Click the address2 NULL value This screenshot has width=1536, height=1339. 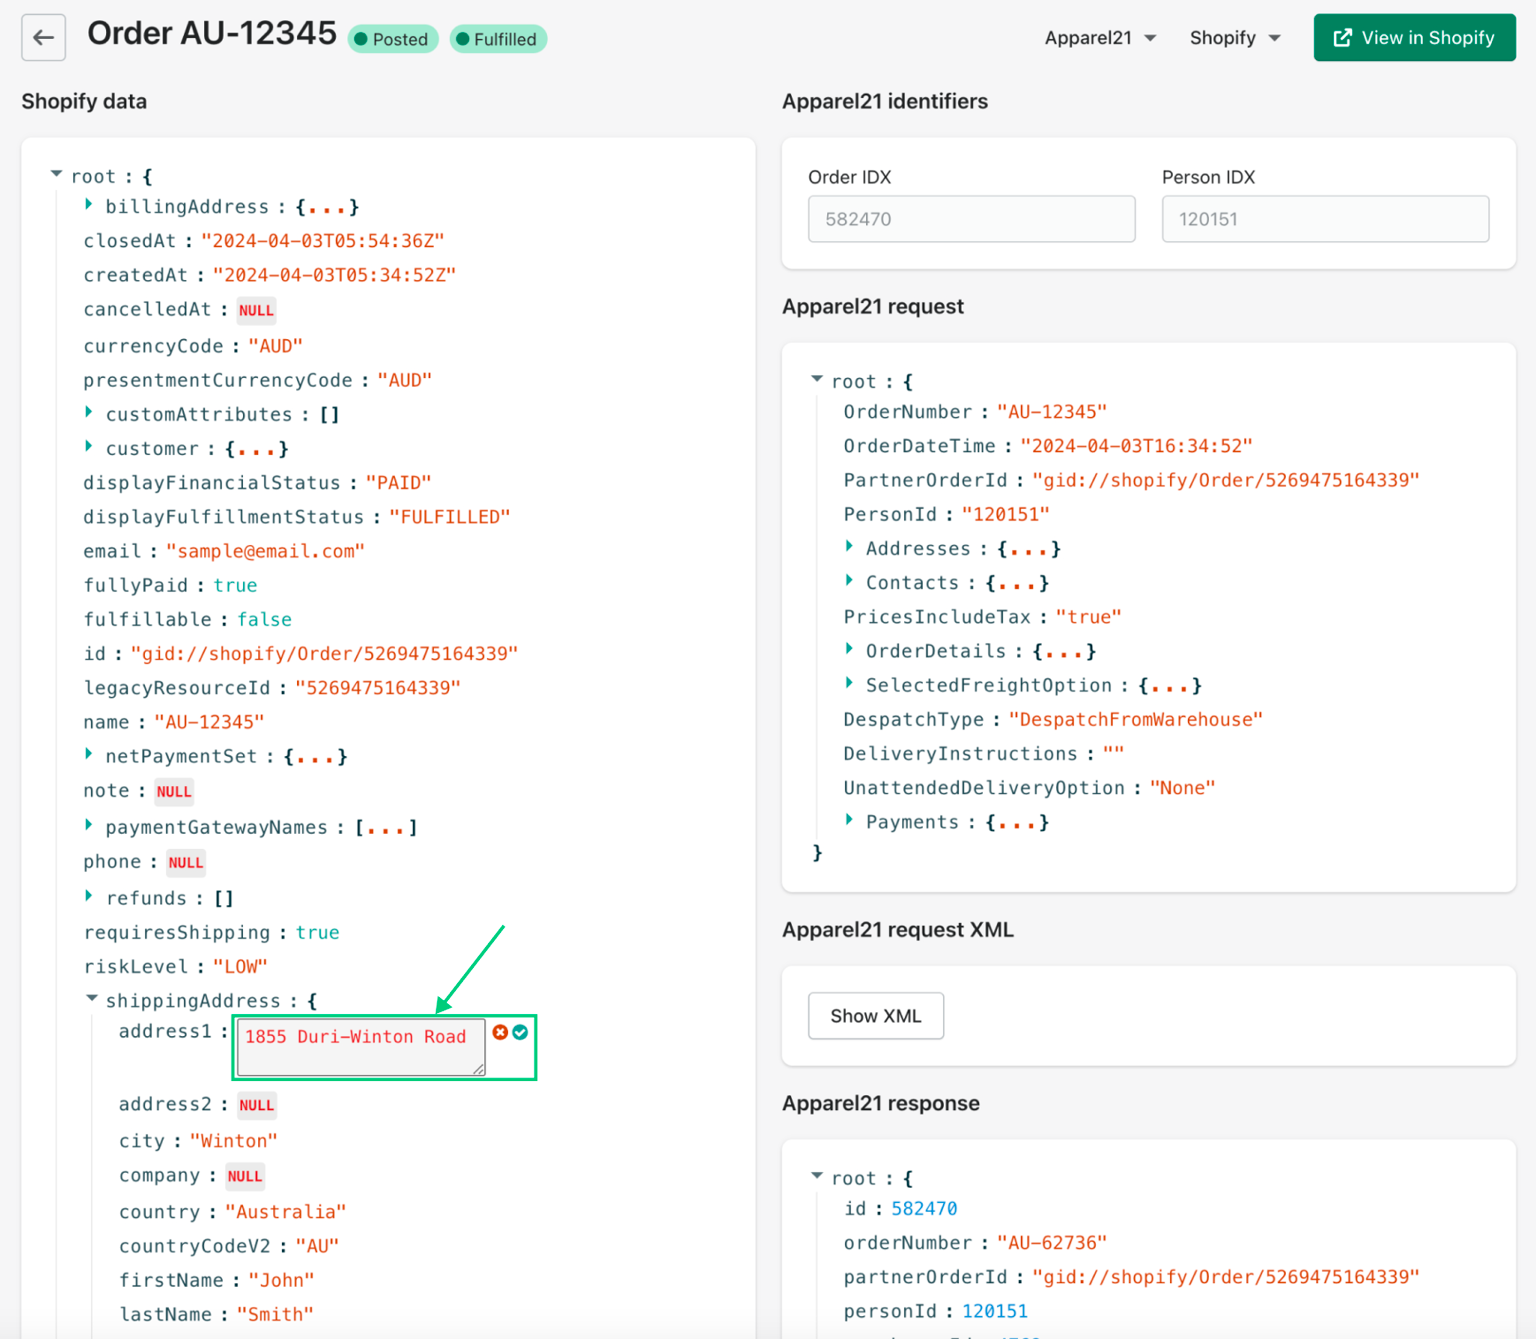pos(256,1105)
